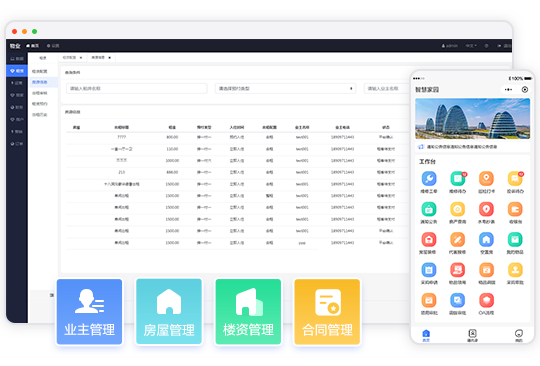The height and width of the screenshot is (366, 540).
Task: Click the building banner image in phone
Action: point(472,119)
